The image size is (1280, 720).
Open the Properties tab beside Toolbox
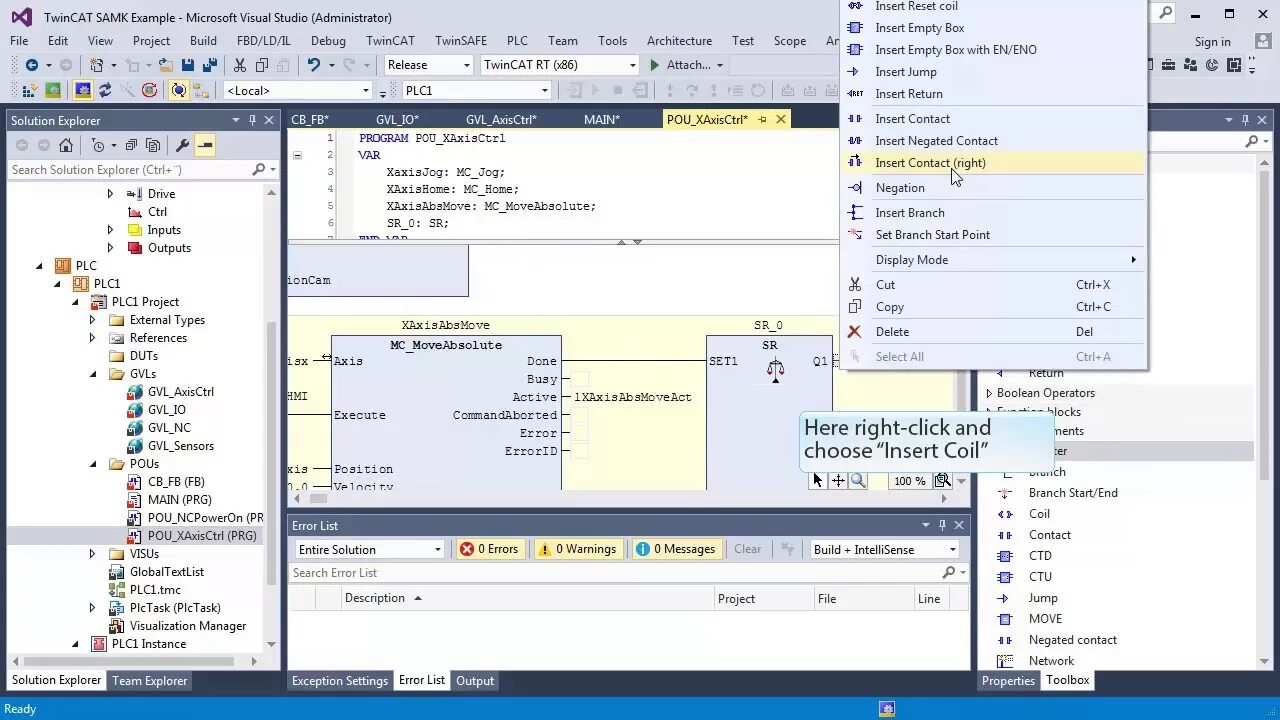point(1008,681)
